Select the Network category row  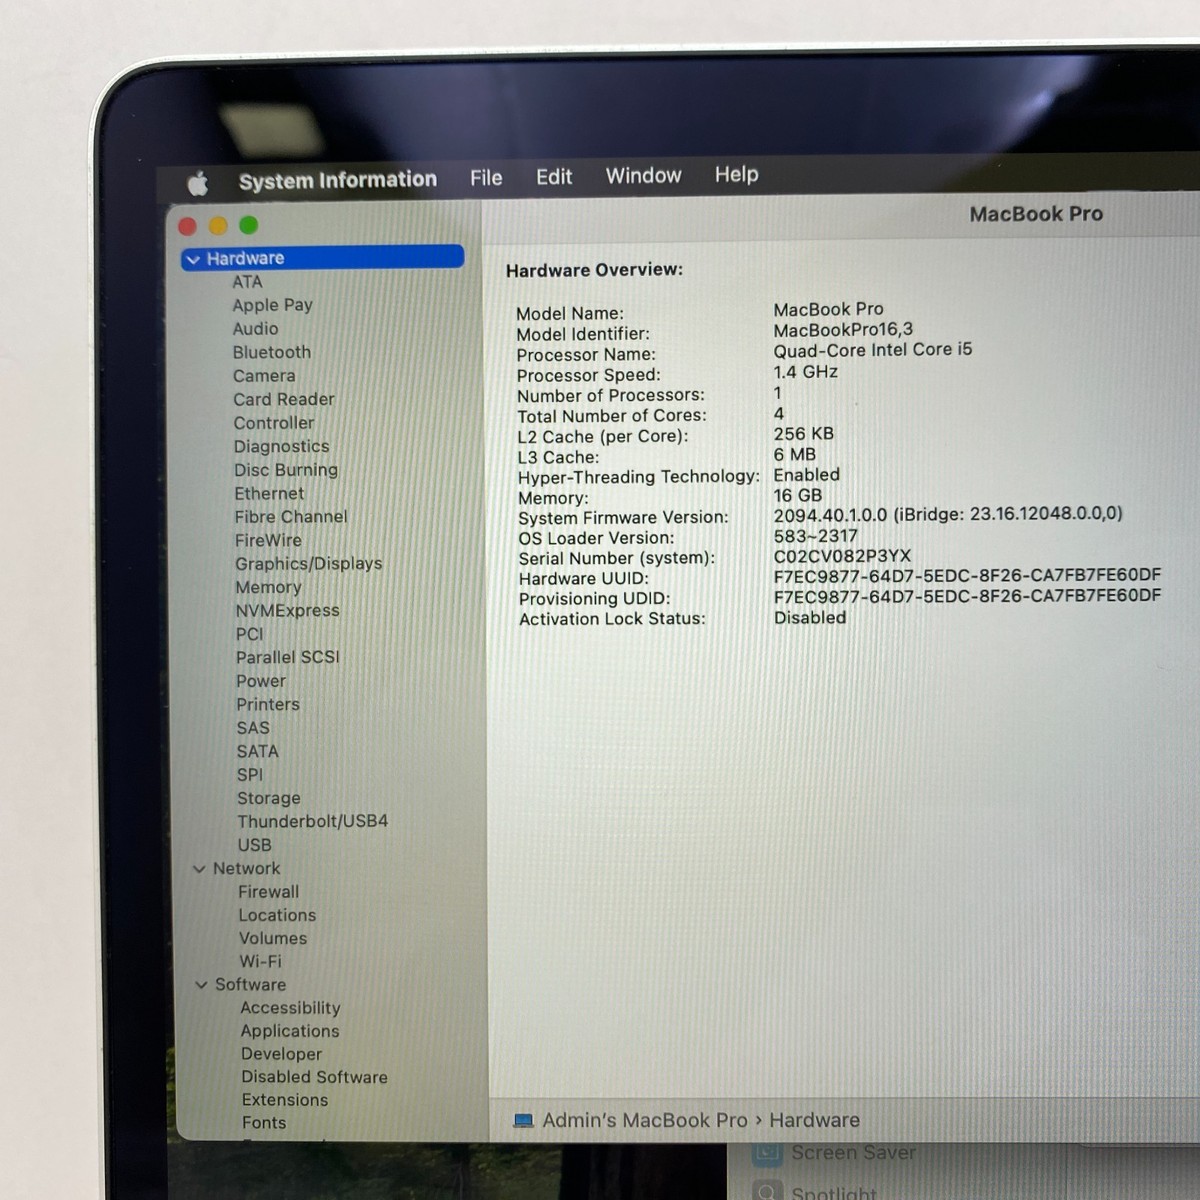click(246, 868)
